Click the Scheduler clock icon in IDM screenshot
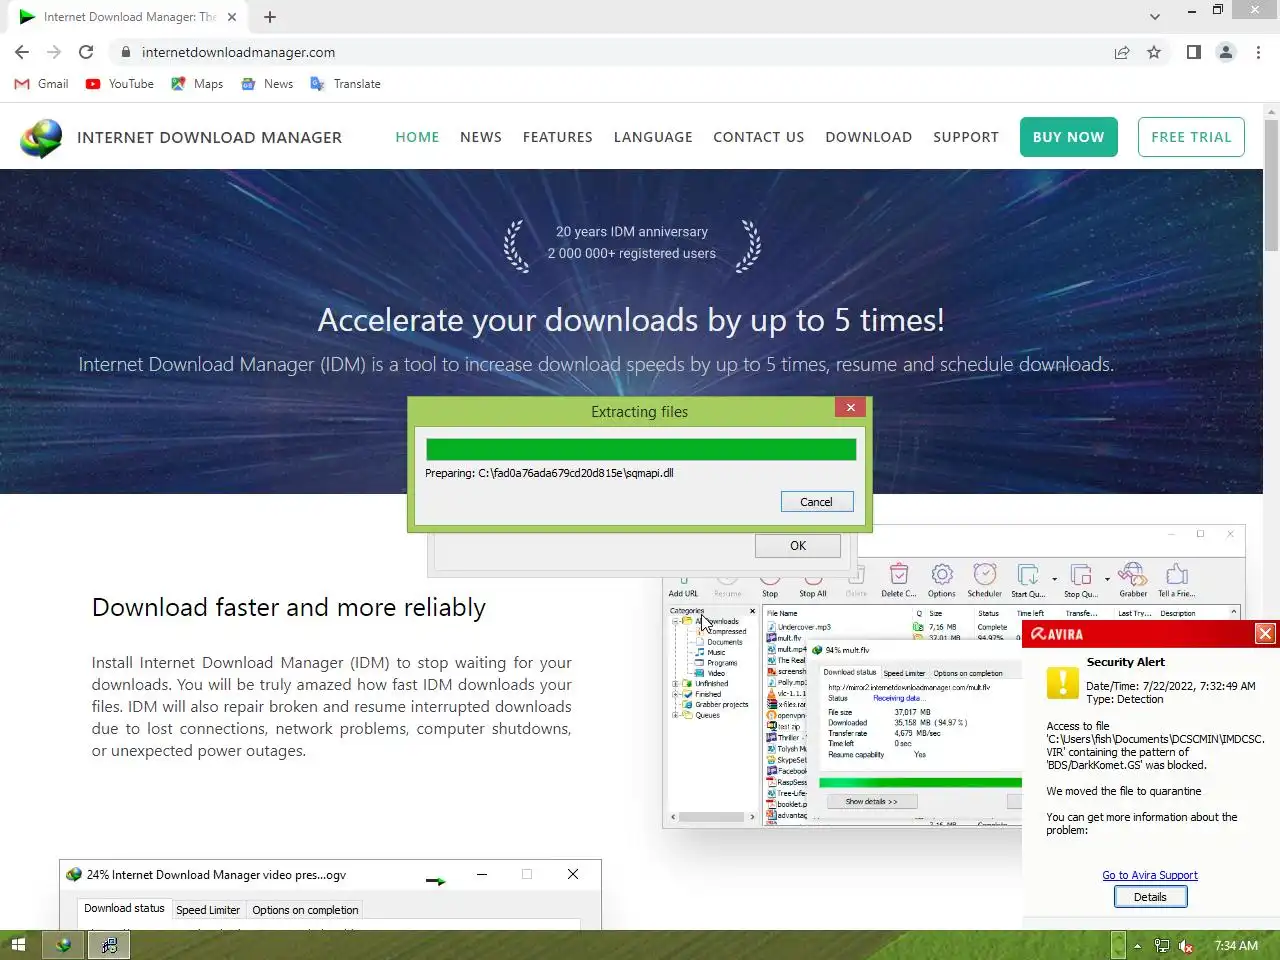Image resolution: width=1280 pixels, height=960 pixels. [985, 574]
